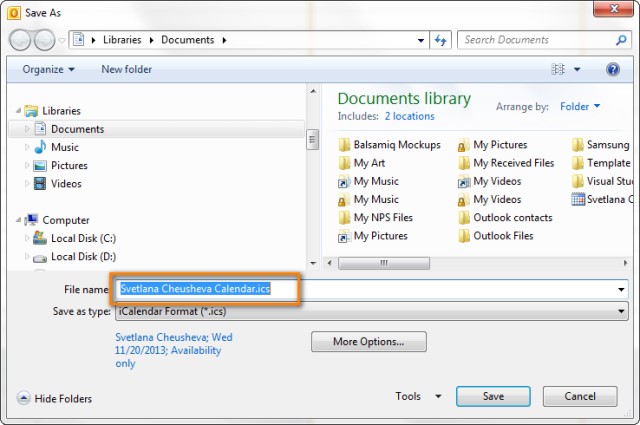Open the Organize dropdown menu
The width and height of the screenshot is (640, 425).
coord(48,69)
